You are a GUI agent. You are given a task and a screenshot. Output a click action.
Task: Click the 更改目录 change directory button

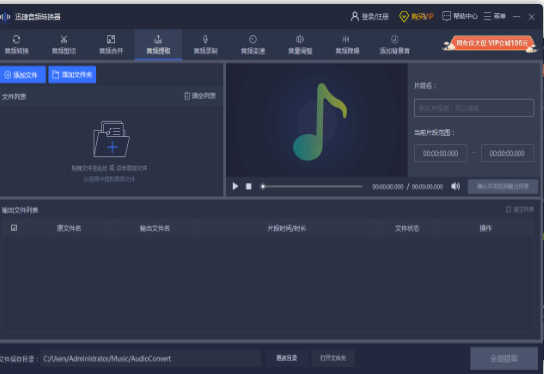click(287, 358)
